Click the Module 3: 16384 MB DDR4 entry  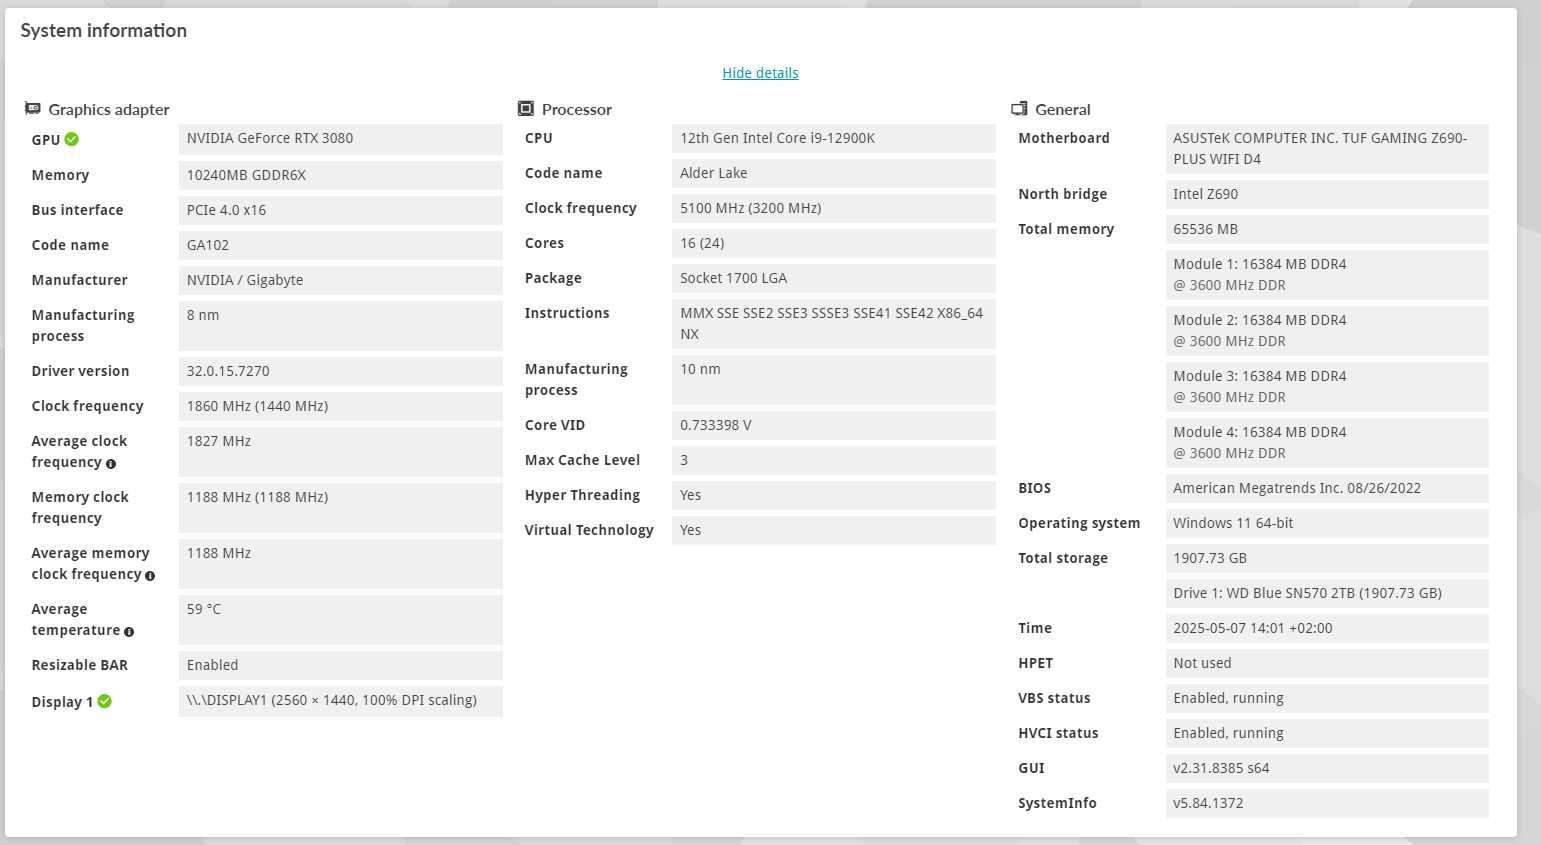1327,386
